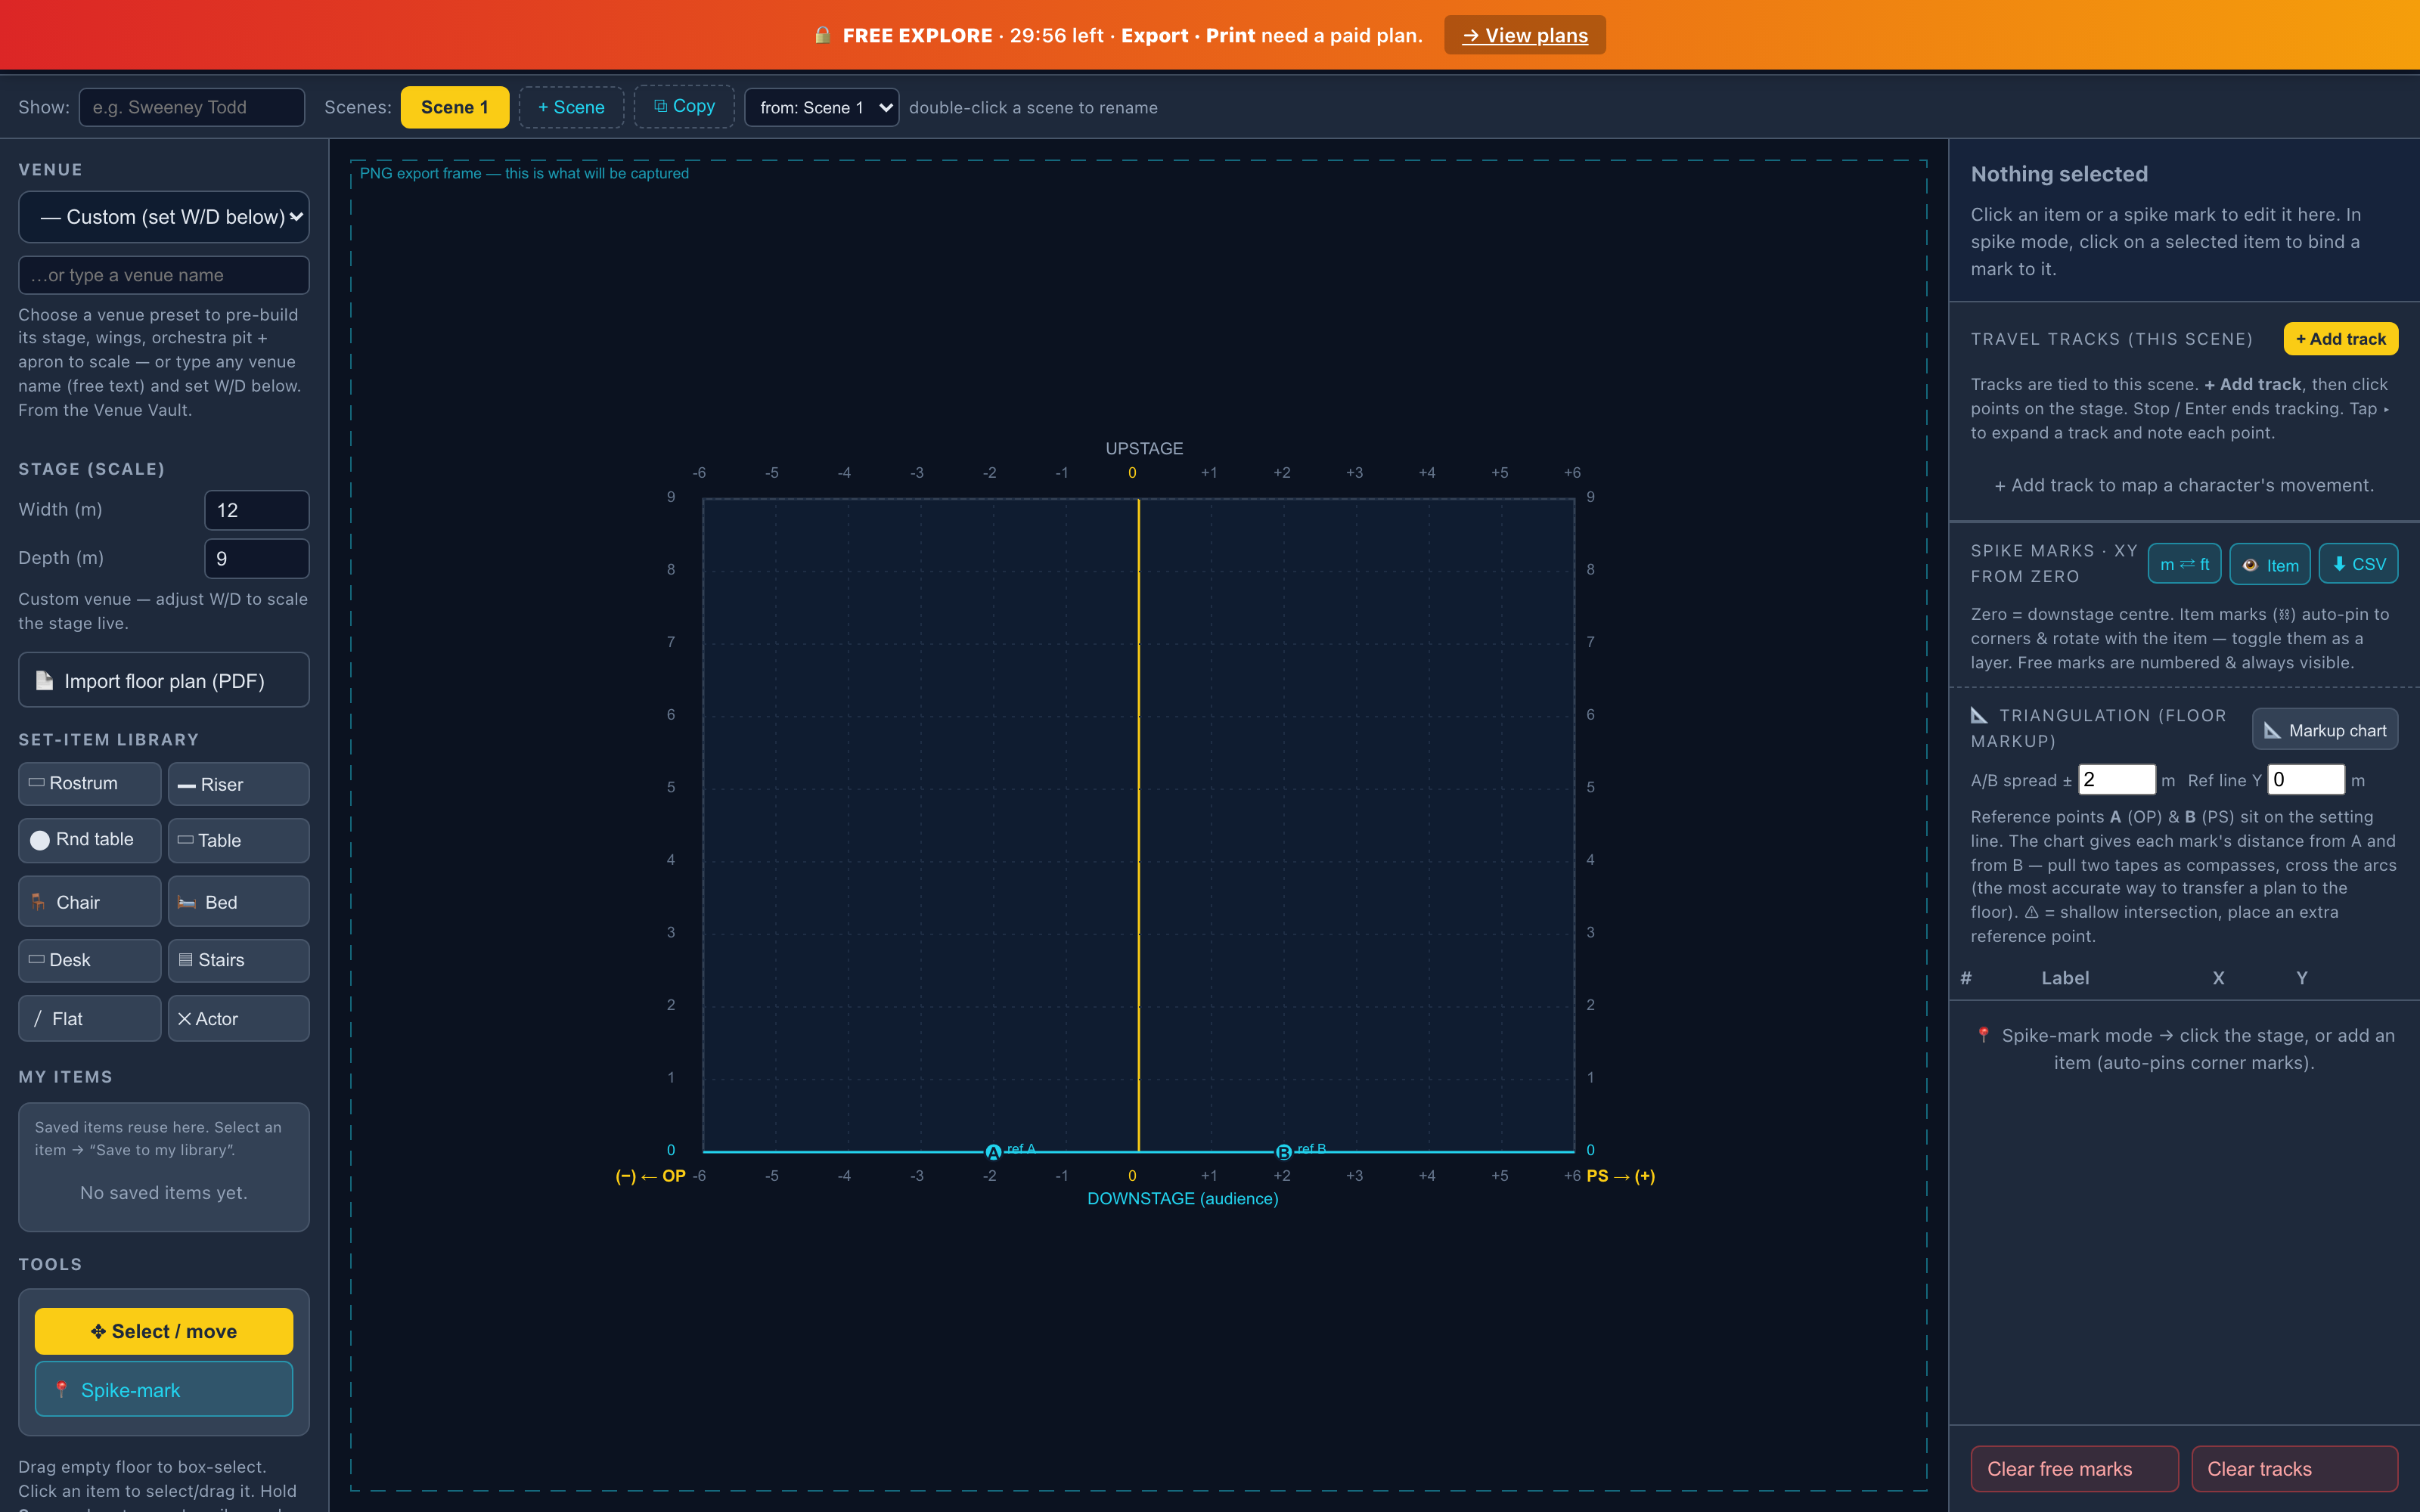The width and height of the screenshot is (2420, 1512).
Task: Add a Rostrum from the library
Action: point(89,784)
